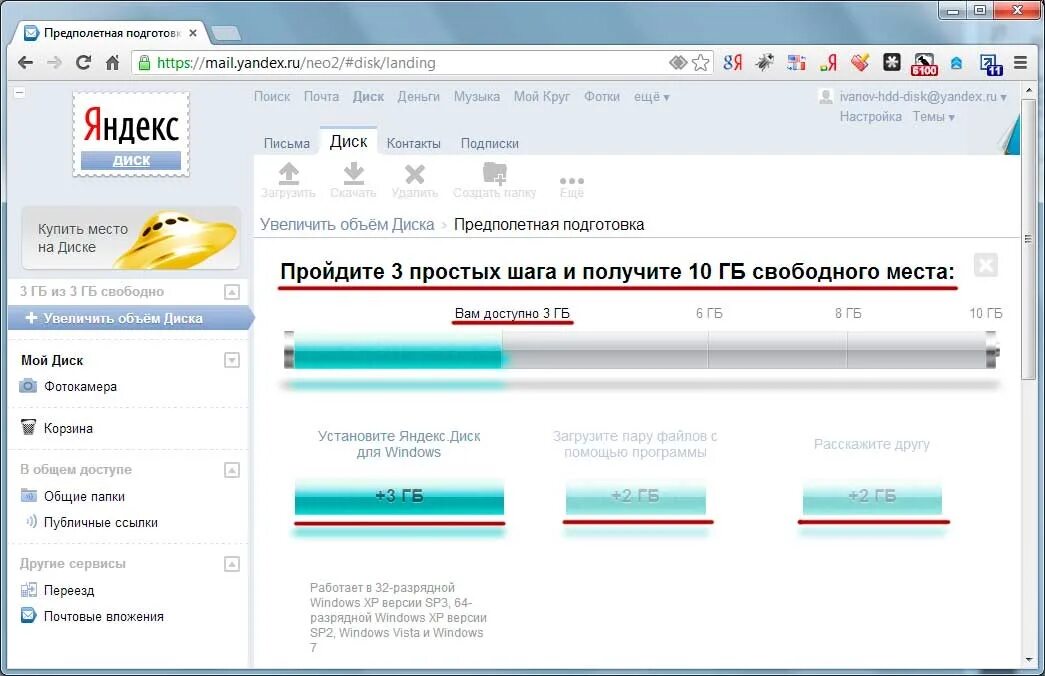
Task: Close the browser tab
Action: click(193, 33)
